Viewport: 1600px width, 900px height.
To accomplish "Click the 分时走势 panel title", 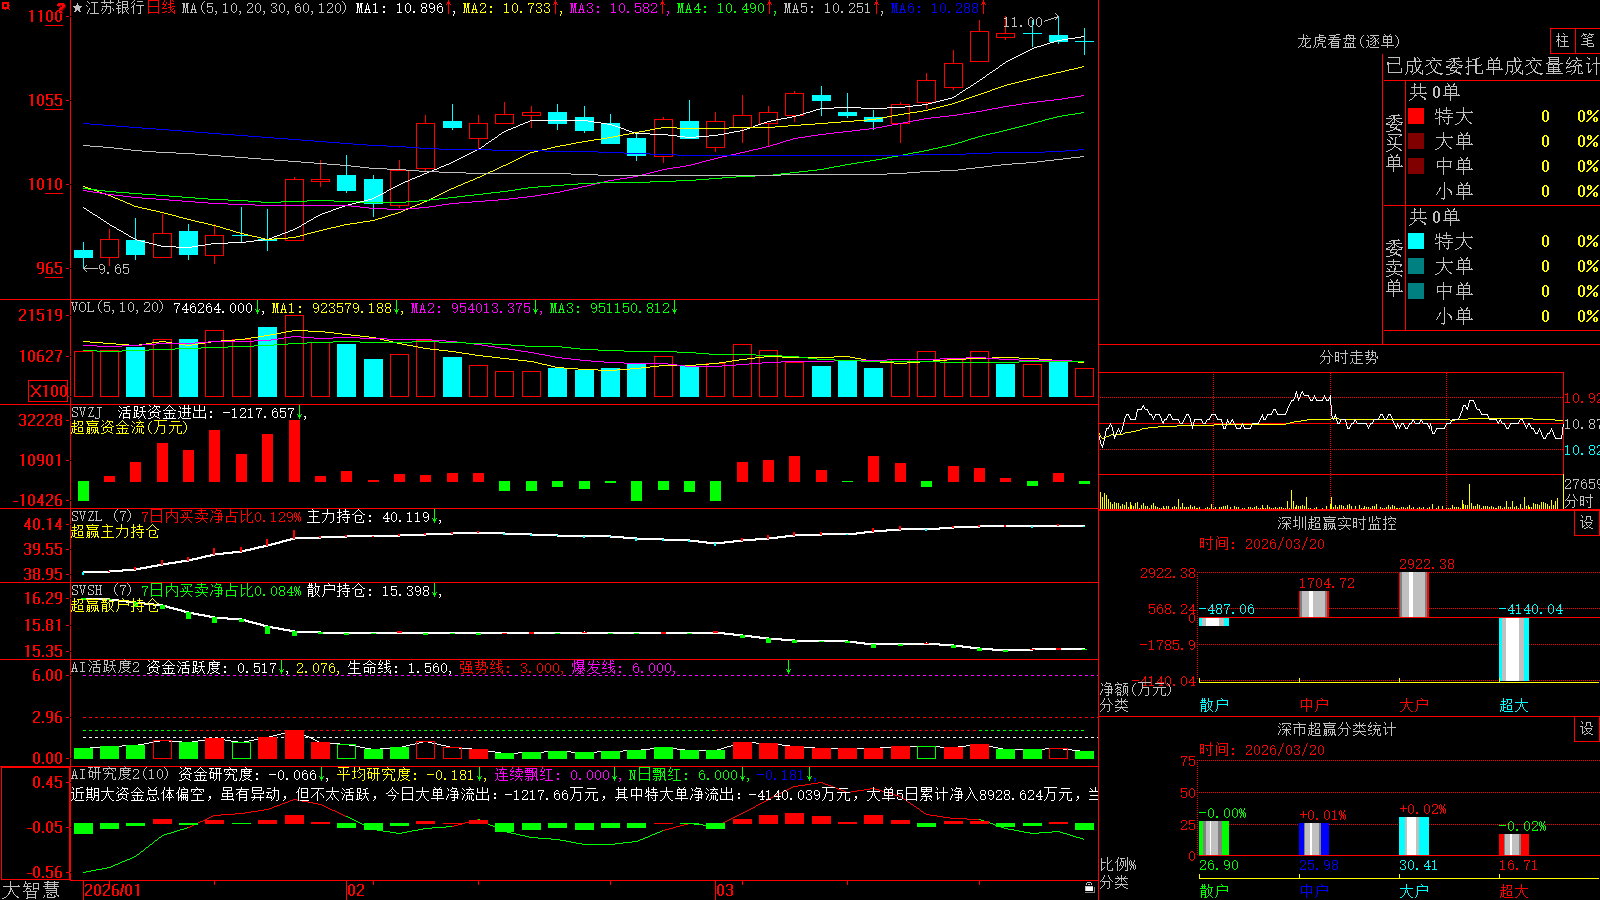I will 1348,357.
